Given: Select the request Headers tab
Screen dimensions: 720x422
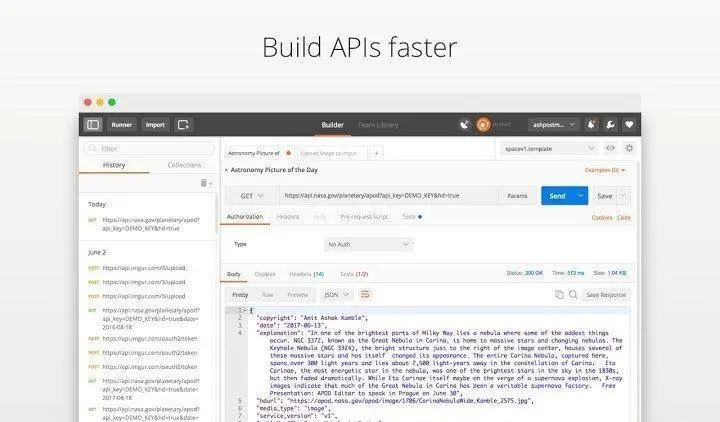Looking at the screenshot, I should (288, 216).
